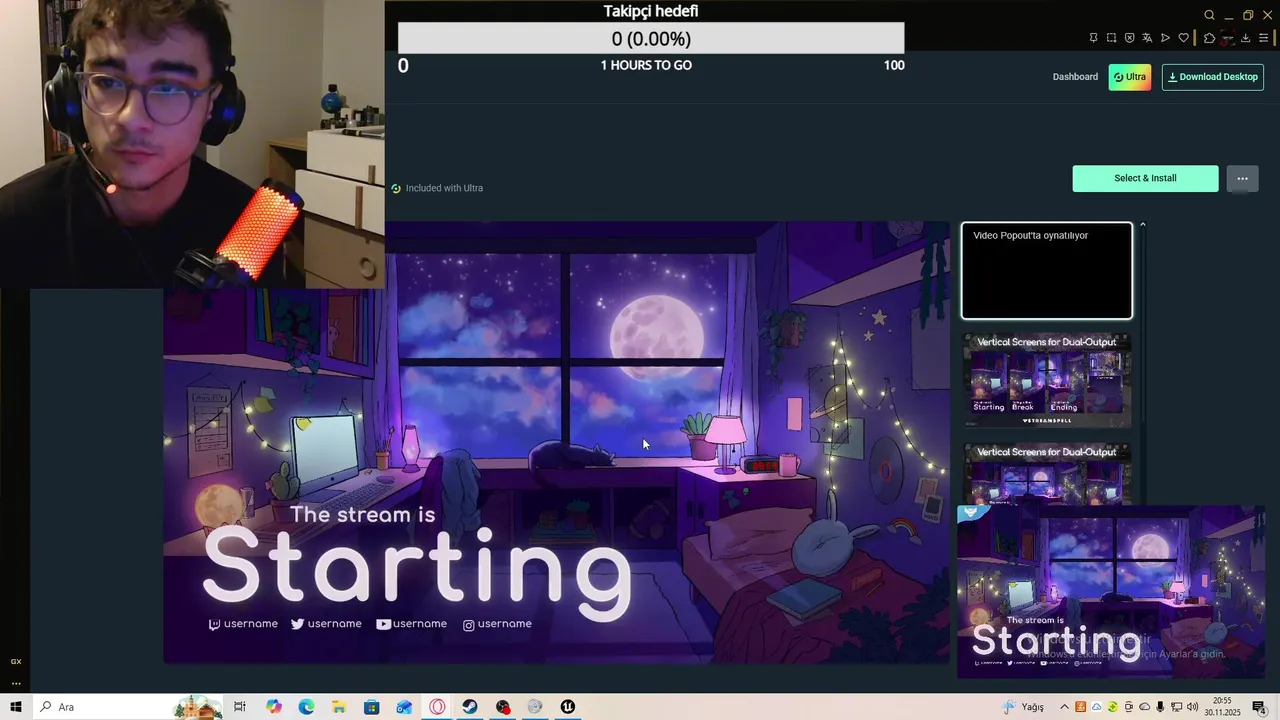Screen dimensions: 1280x720
Task: Open the sidebar three-dot menu
Action: pos(15,683)
